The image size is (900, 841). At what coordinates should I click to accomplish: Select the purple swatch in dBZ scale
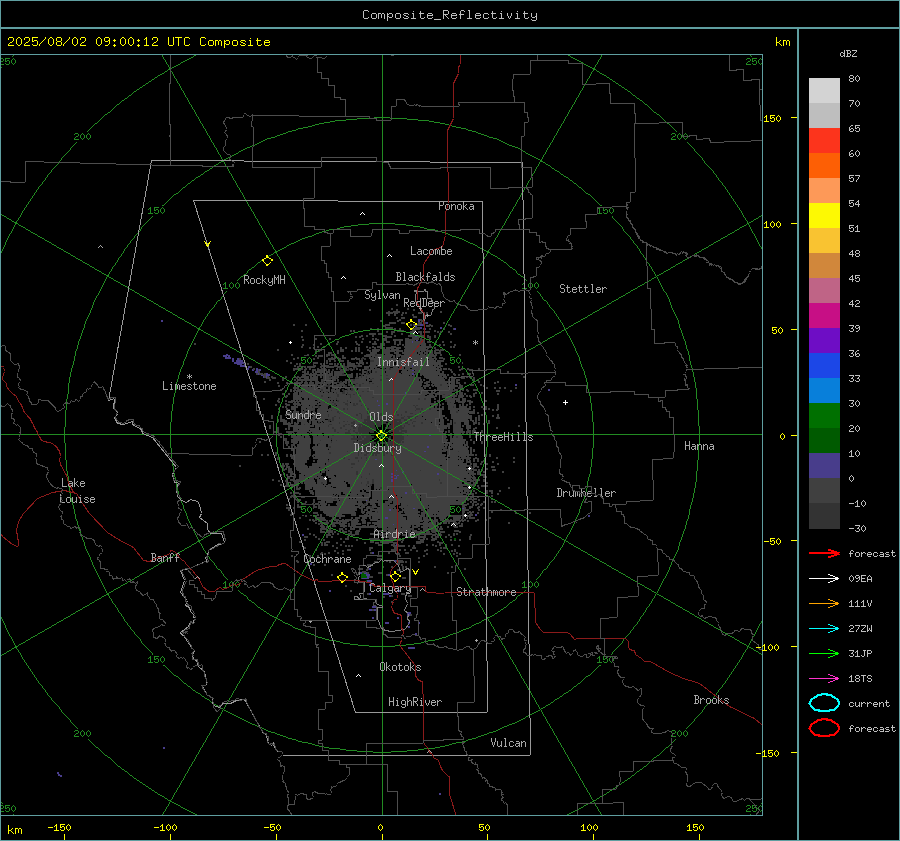[x=824, y=340]
